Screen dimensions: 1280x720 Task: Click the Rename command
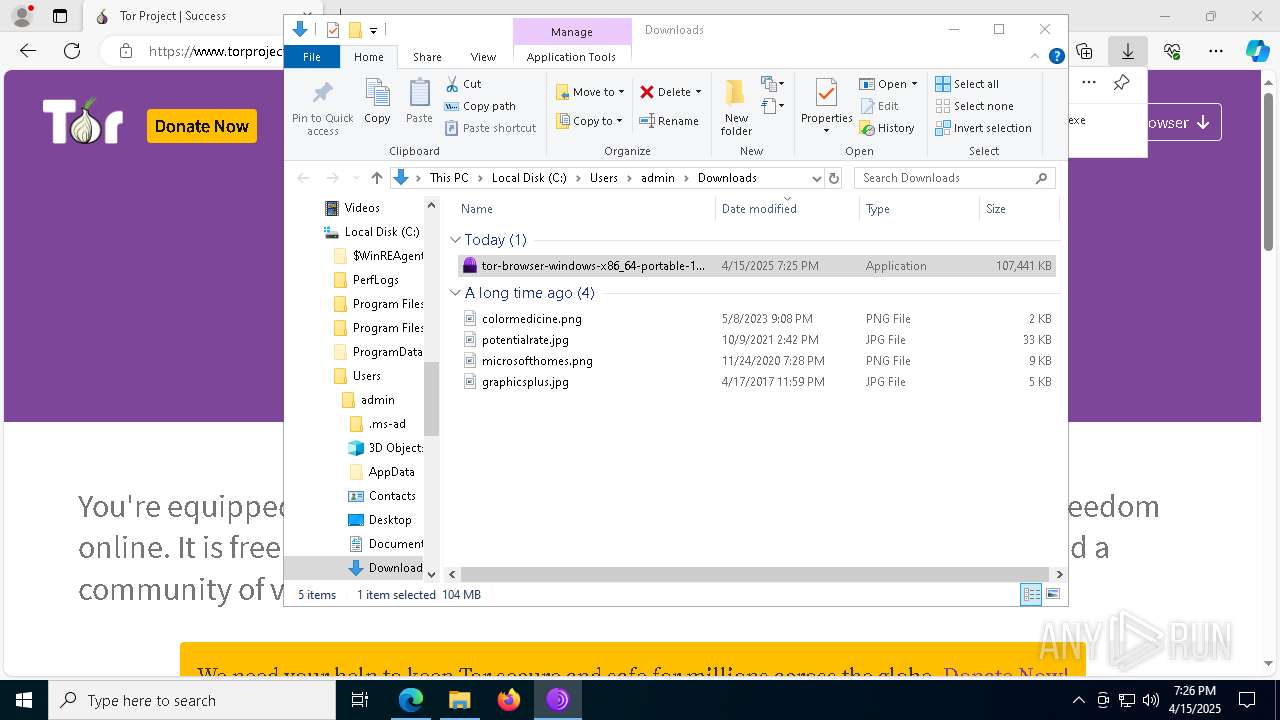tap(669, 121)
